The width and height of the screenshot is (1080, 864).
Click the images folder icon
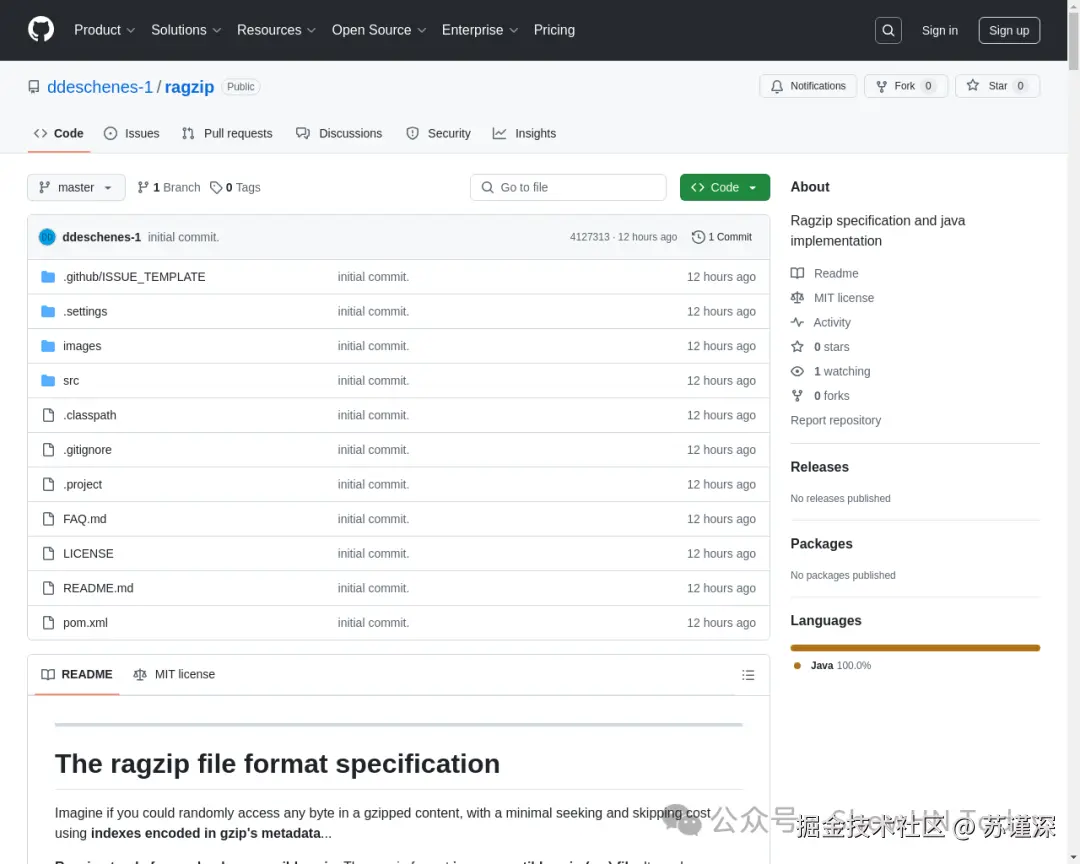48,346
